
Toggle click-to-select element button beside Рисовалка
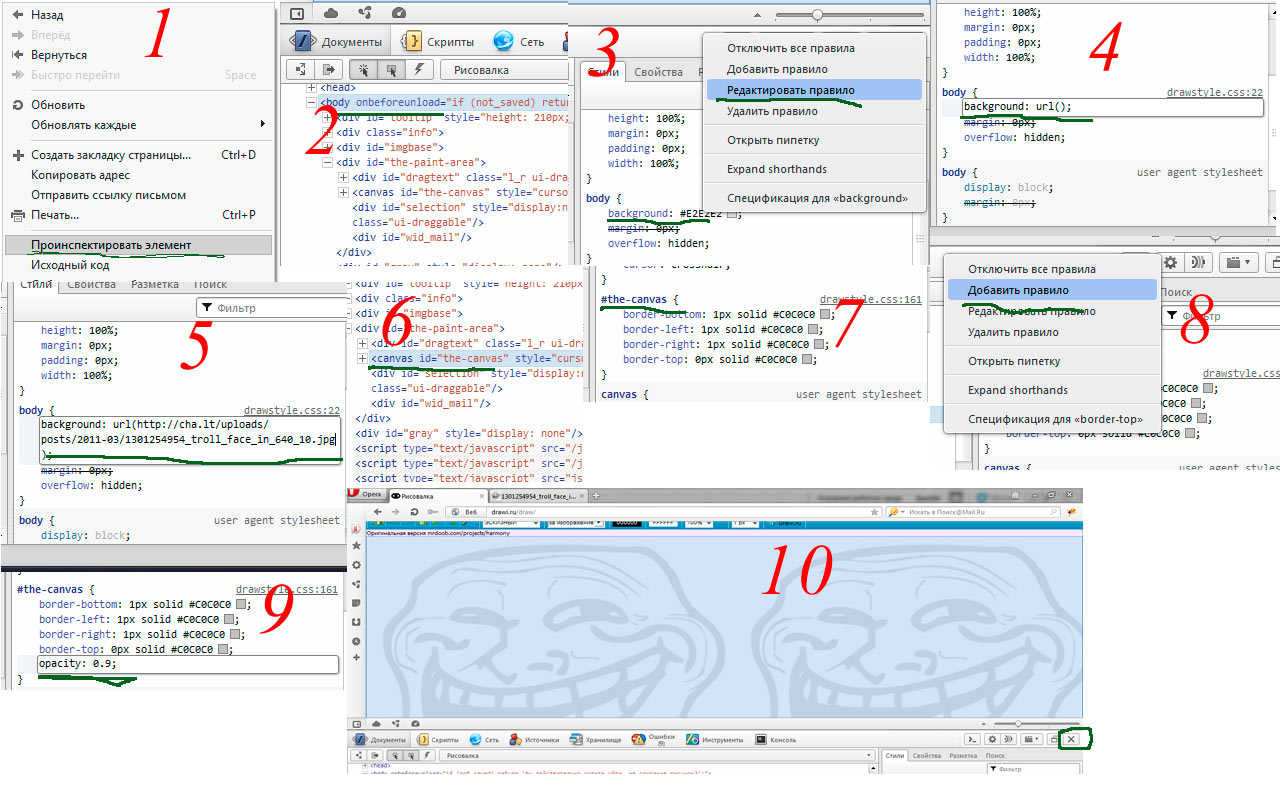361,70
